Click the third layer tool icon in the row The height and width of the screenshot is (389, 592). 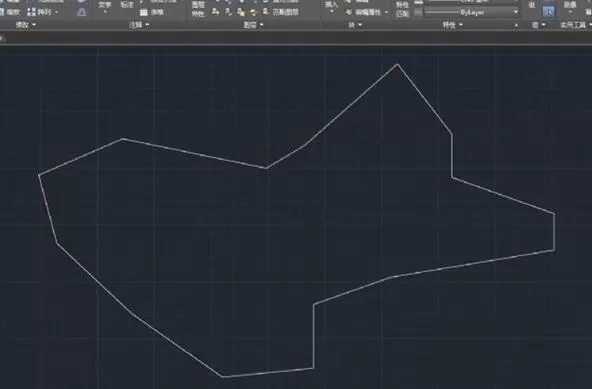tap(241, 12)
